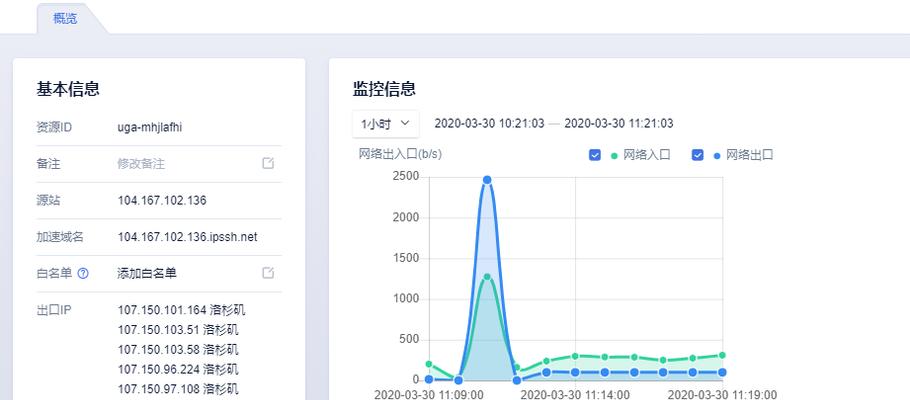Uncheck the 网络入口 checkbox
910x400 pixels.
595,155
